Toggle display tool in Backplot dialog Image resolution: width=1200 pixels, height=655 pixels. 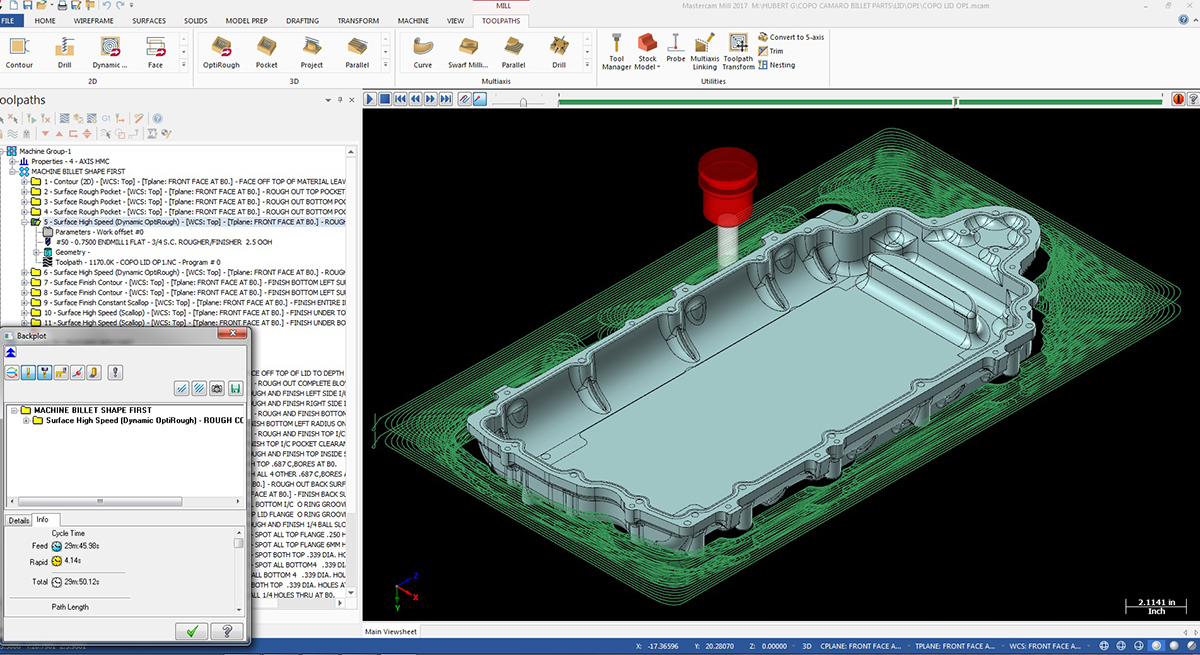pyautogui.click(x=29, y=373)
